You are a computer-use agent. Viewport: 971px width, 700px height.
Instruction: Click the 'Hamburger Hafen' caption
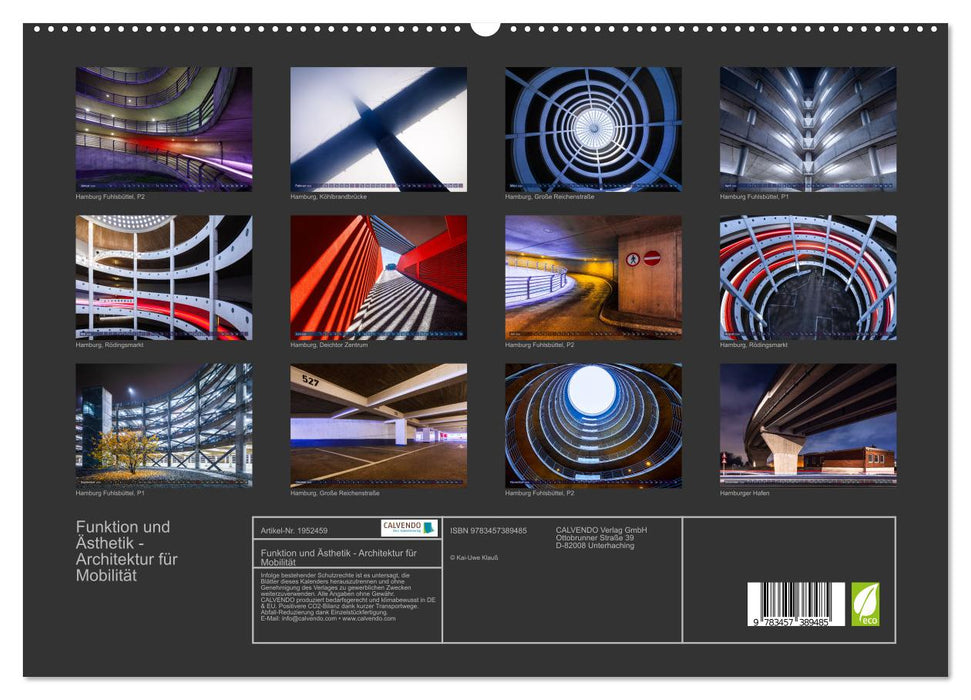pos(745,493)
